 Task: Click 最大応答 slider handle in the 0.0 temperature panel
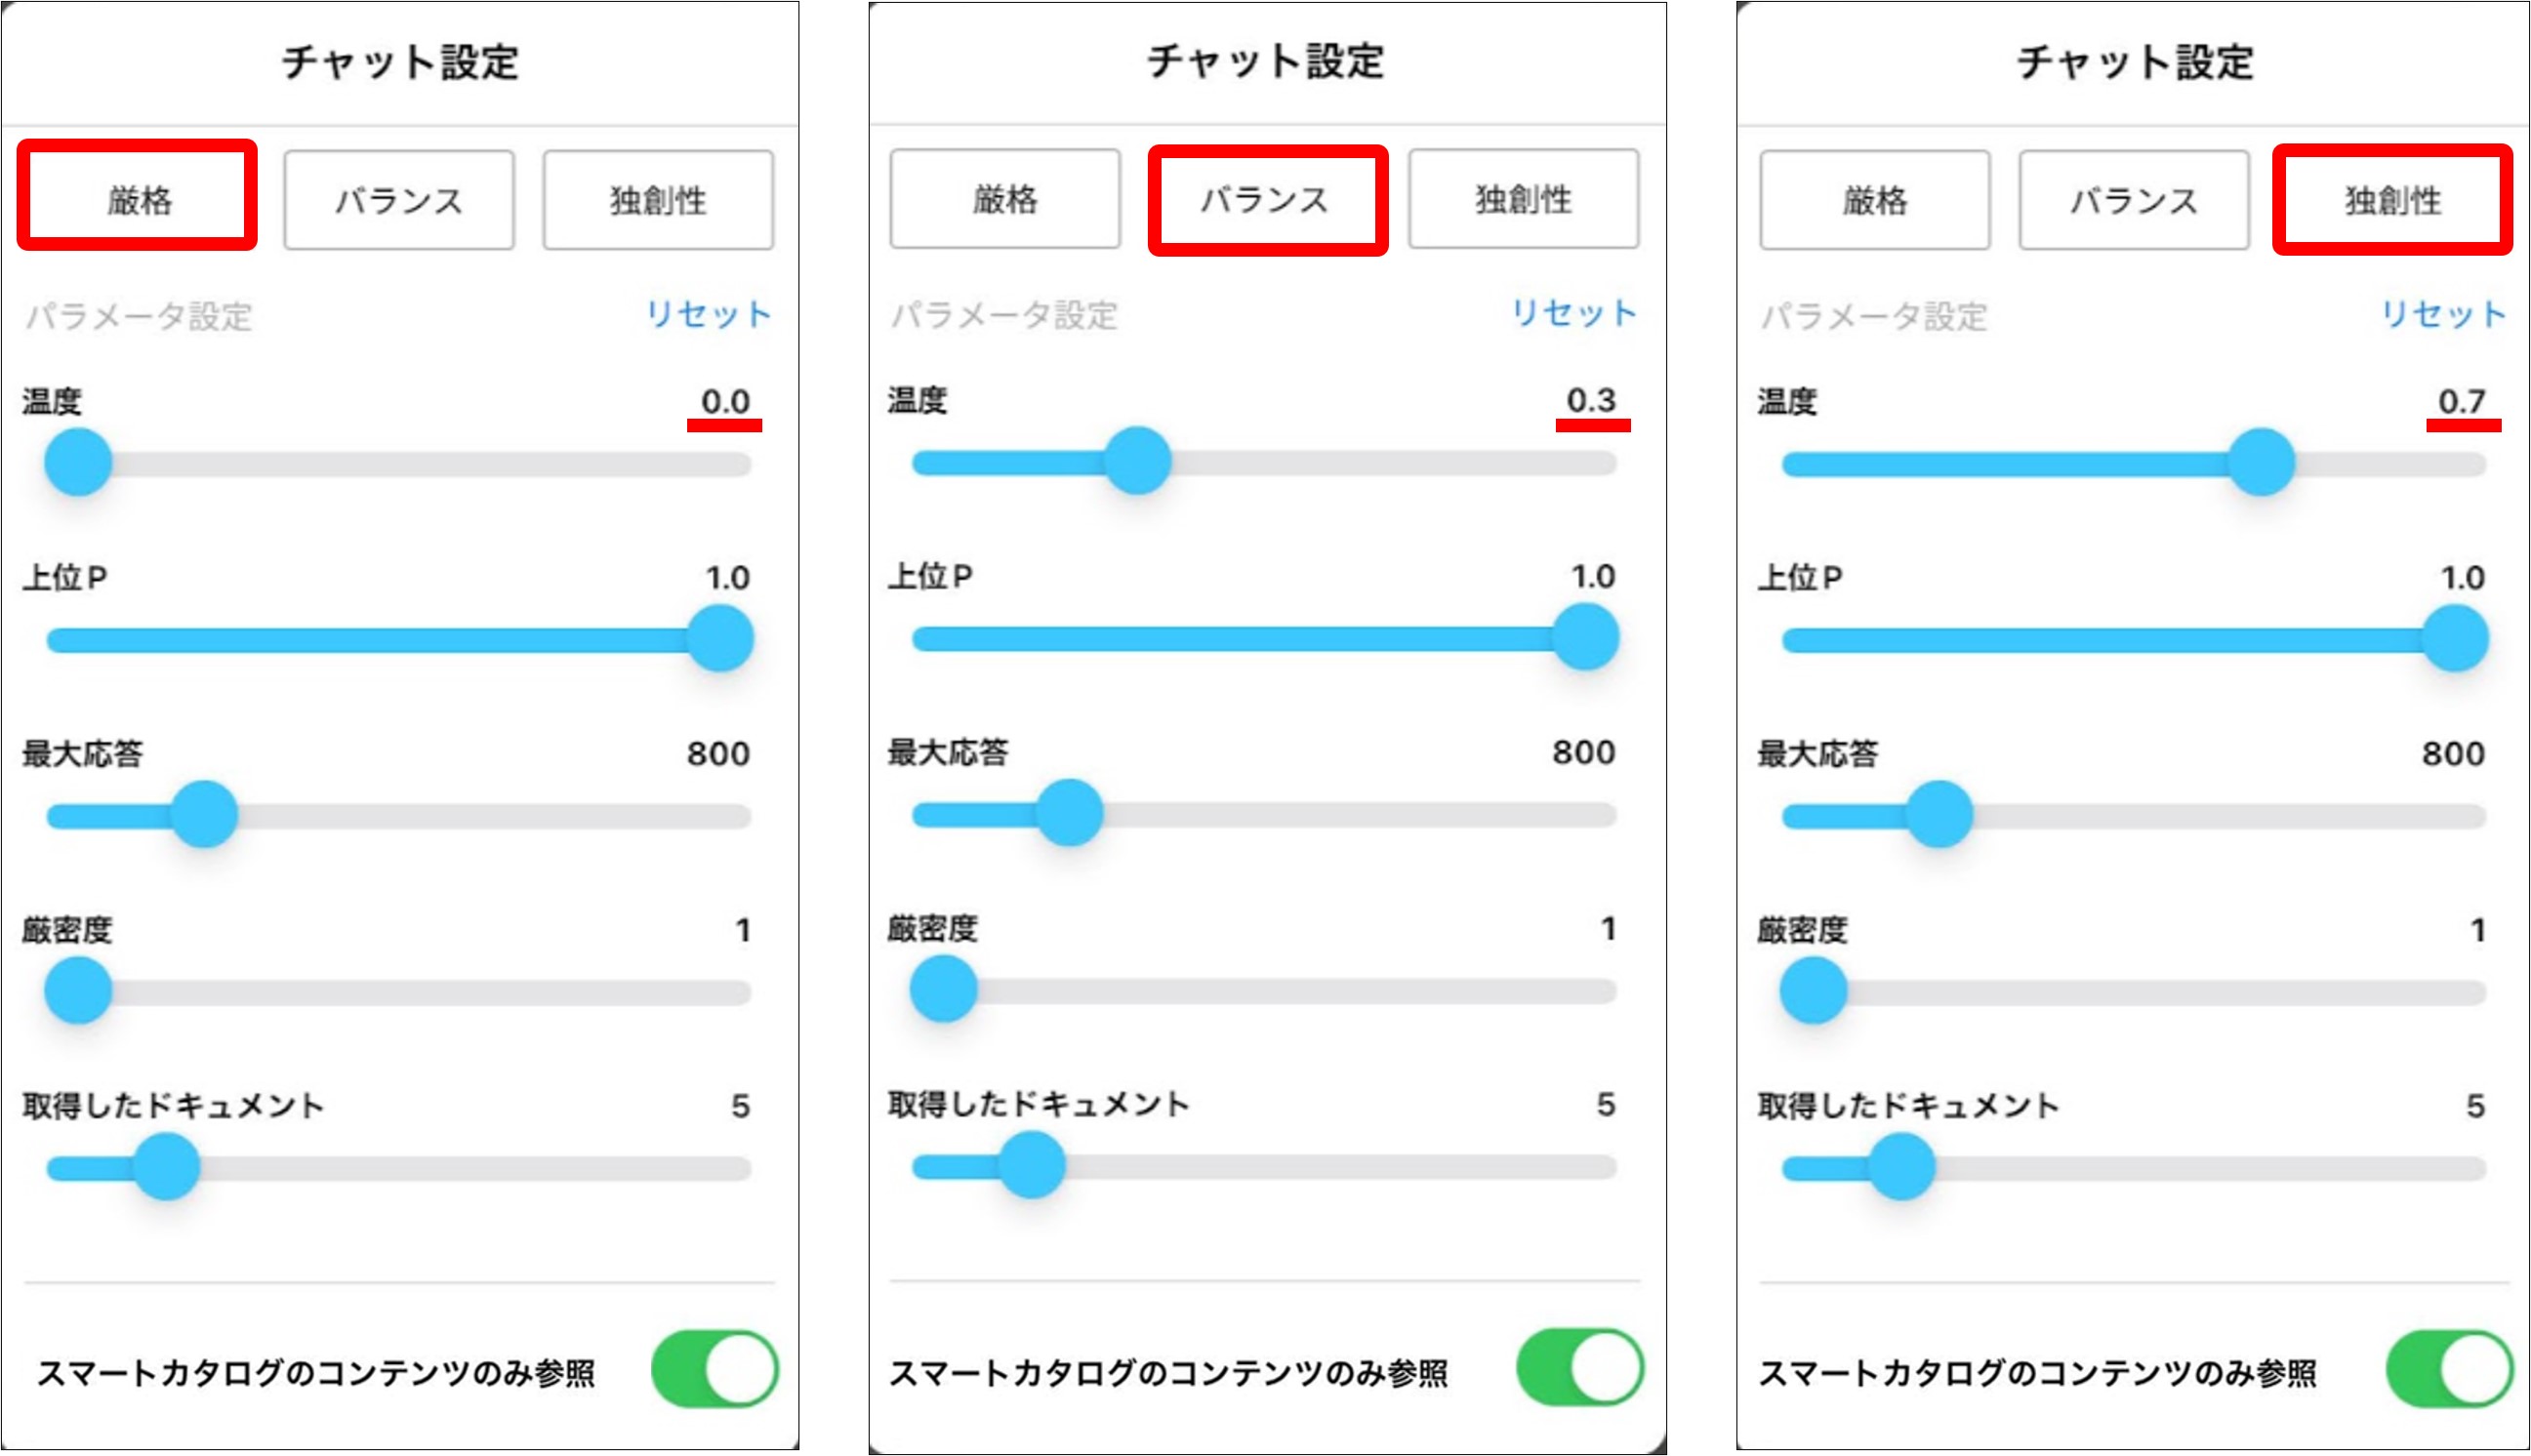(x=204, y=815)
